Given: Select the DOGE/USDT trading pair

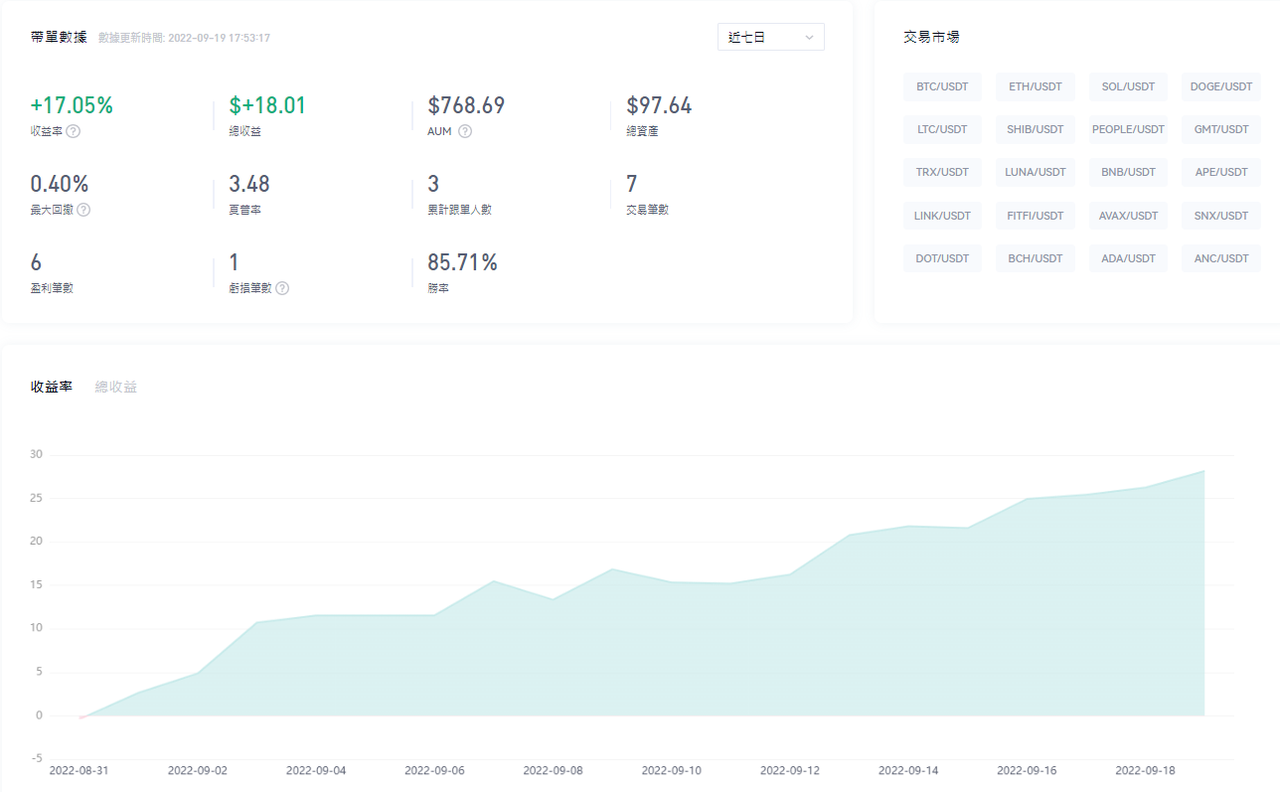Looking at the screenshot, I should [x=1221, y=87].
